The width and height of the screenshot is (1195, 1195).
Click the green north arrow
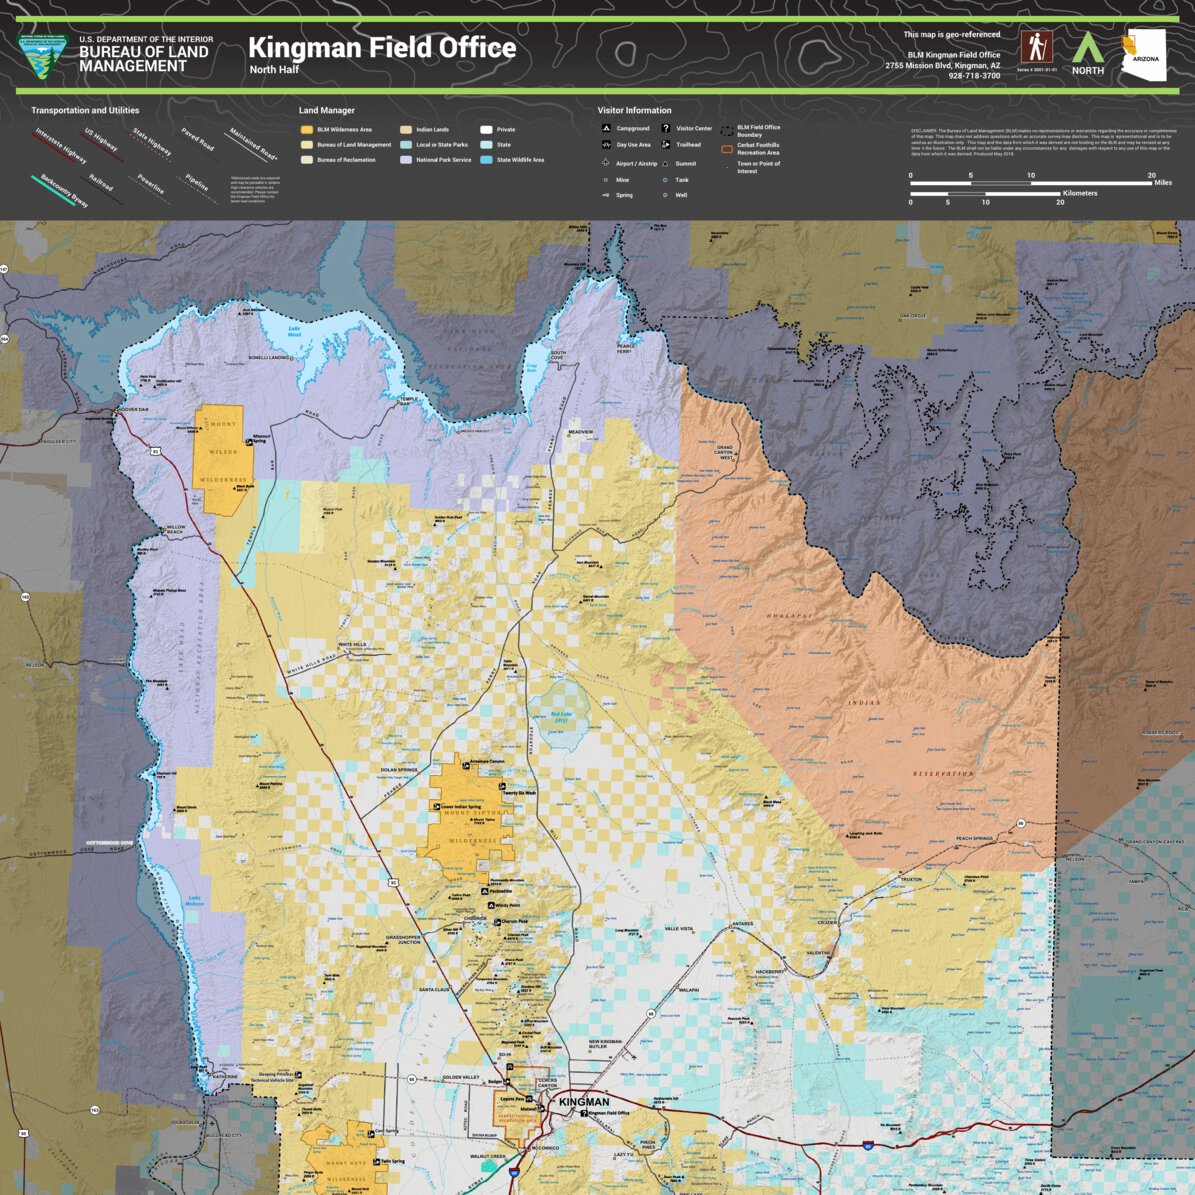(1088, 47)
